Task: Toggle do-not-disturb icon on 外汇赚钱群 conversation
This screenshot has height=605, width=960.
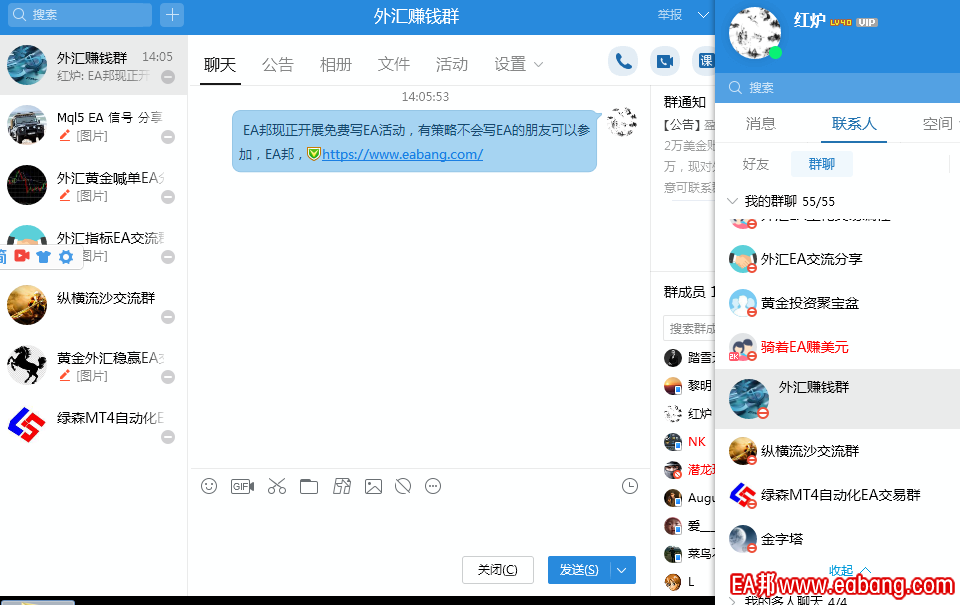Action: click(168, 77)
